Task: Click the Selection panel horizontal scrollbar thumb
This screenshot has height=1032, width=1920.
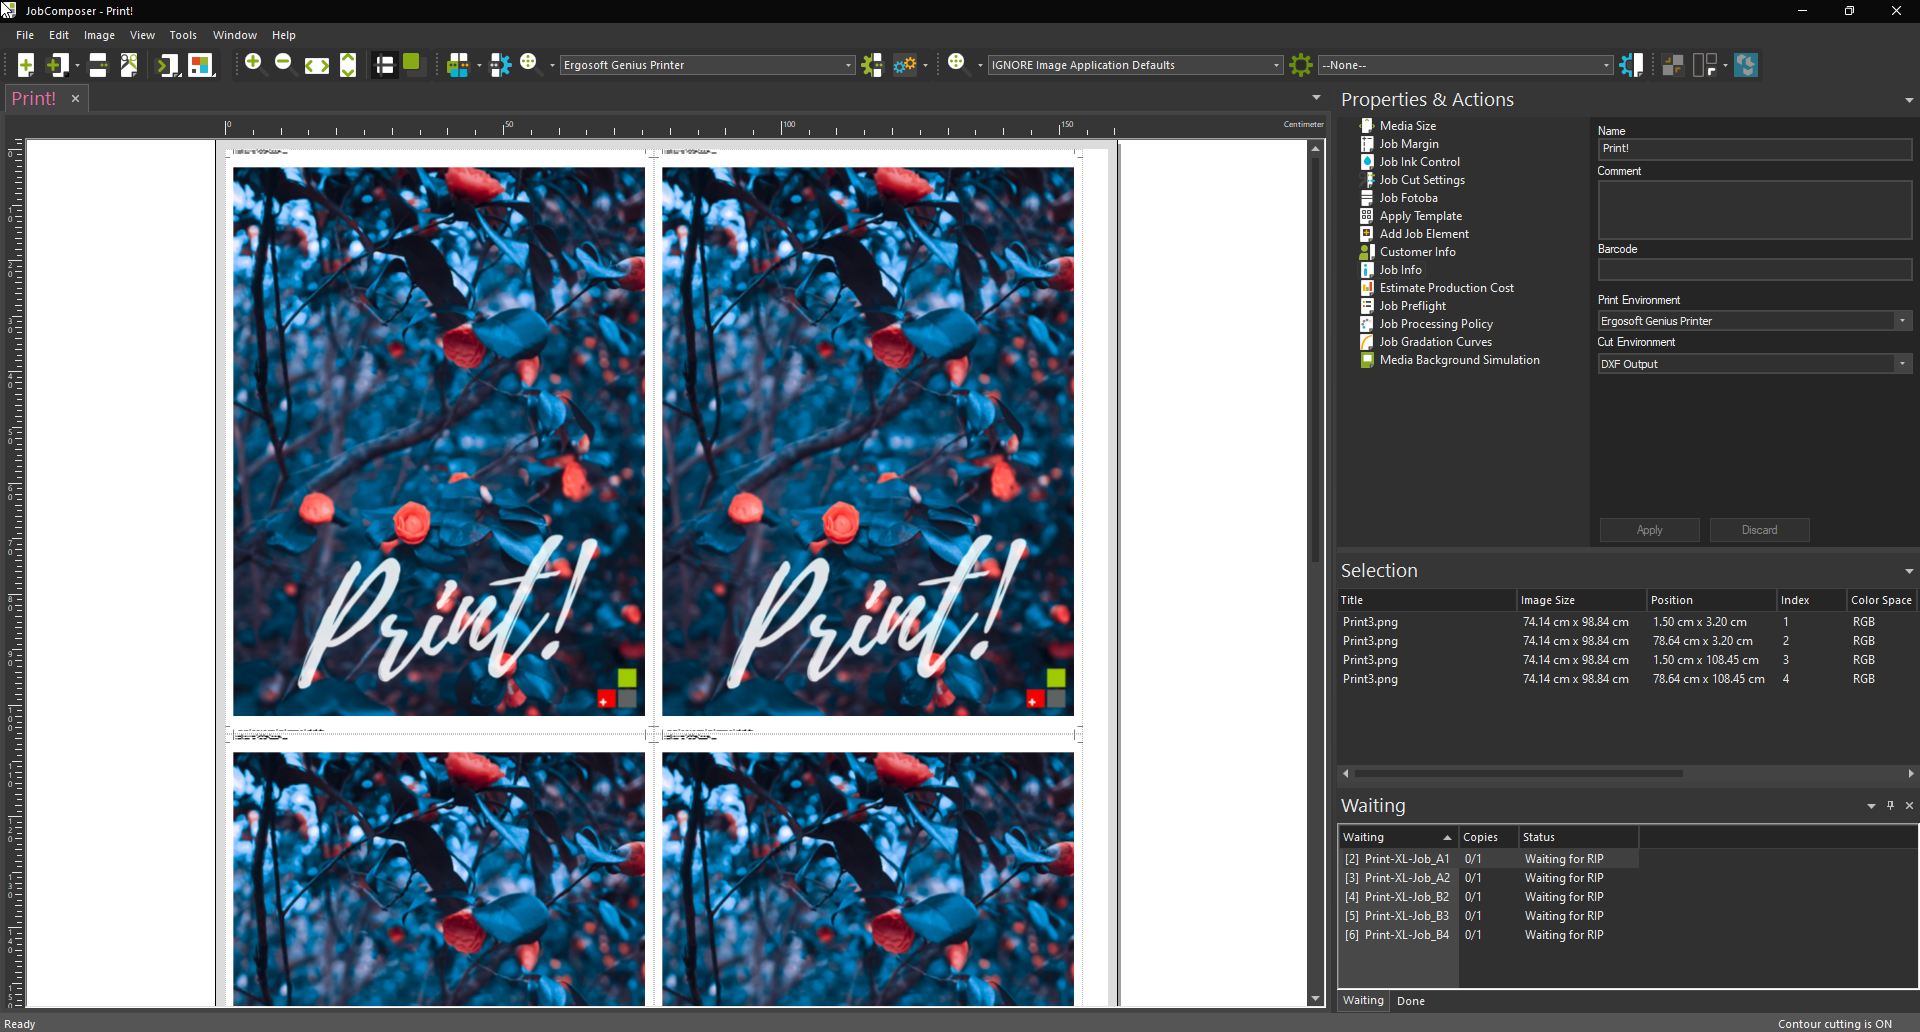Action: coord(1518,773)
